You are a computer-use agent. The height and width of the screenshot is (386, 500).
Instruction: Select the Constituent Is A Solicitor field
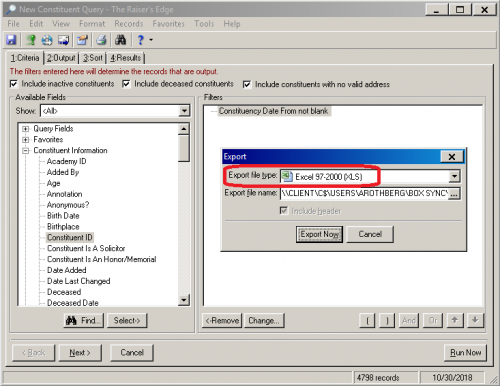point(86,248)
